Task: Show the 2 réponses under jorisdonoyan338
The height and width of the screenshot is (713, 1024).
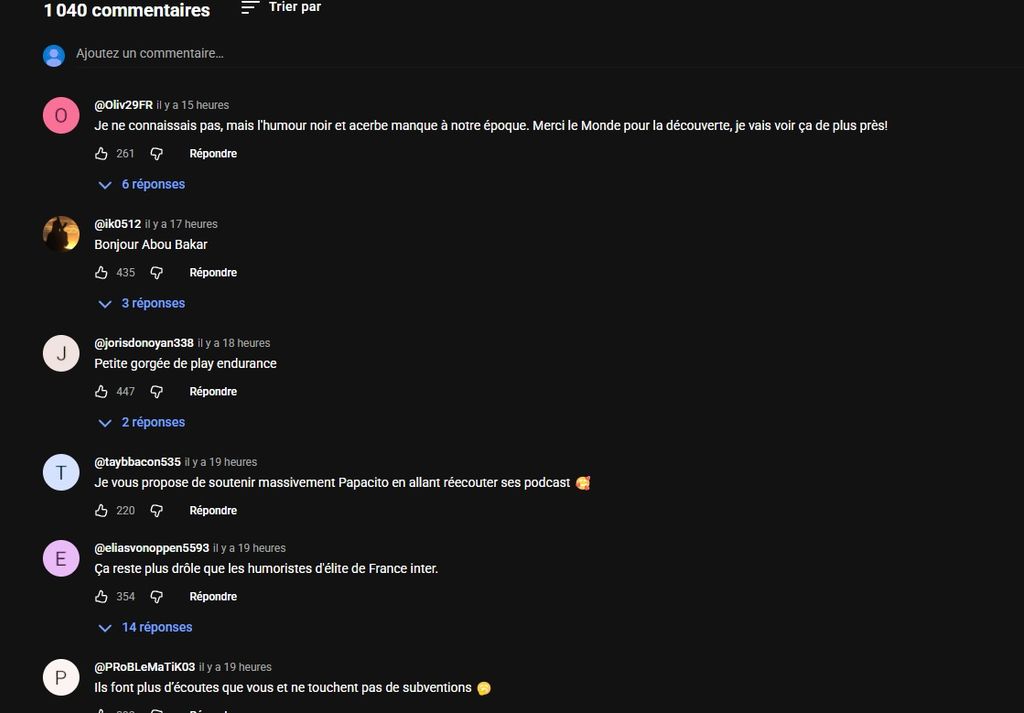Action: click(141, 422)
